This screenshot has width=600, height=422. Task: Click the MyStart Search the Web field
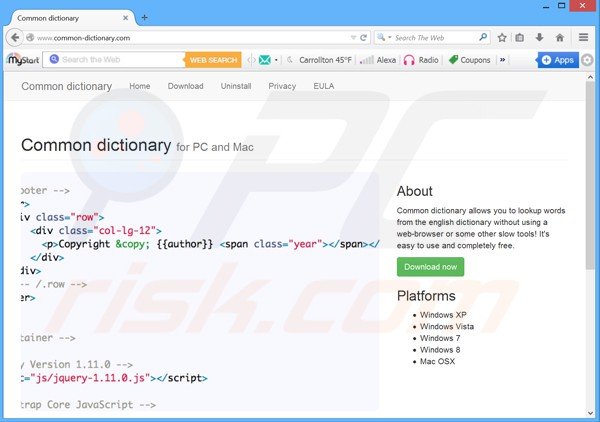[x=114, y=60]
